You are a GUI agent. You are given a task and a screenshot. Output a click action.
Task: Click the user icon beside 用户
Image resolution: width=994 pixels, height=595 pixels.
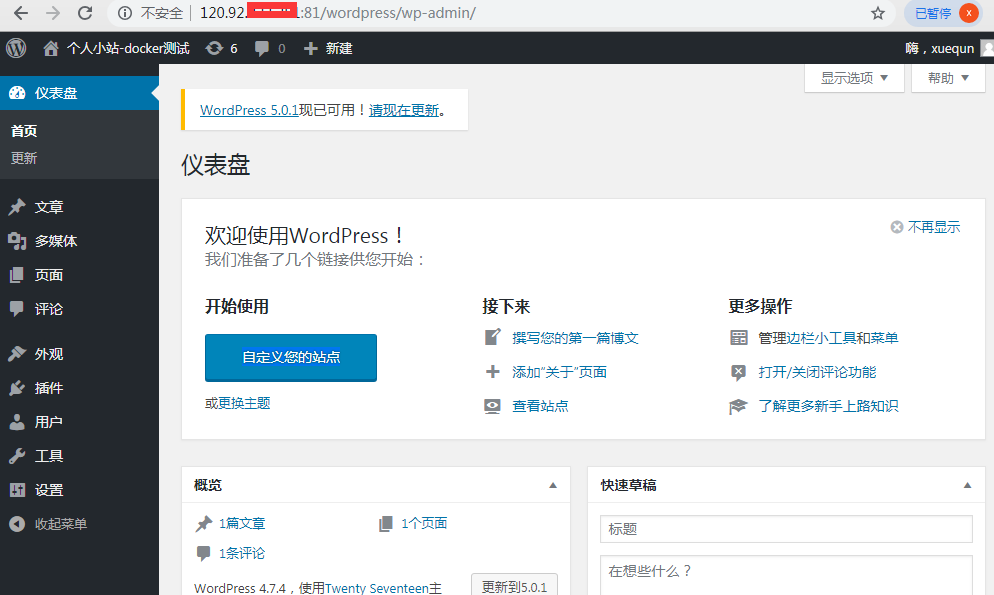tap(17, 422)
